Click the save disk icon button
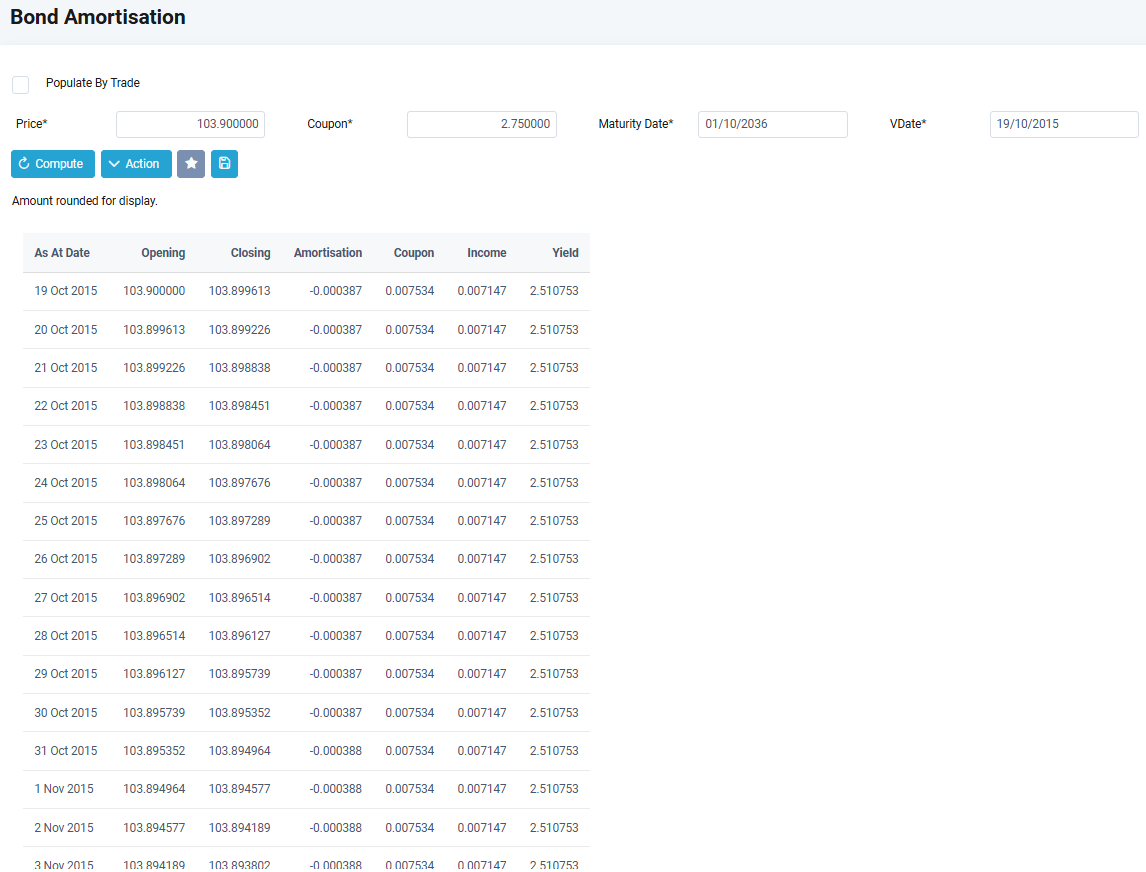Image resolution: width=1146 pixels, height=872 pixels. [224, 164]
